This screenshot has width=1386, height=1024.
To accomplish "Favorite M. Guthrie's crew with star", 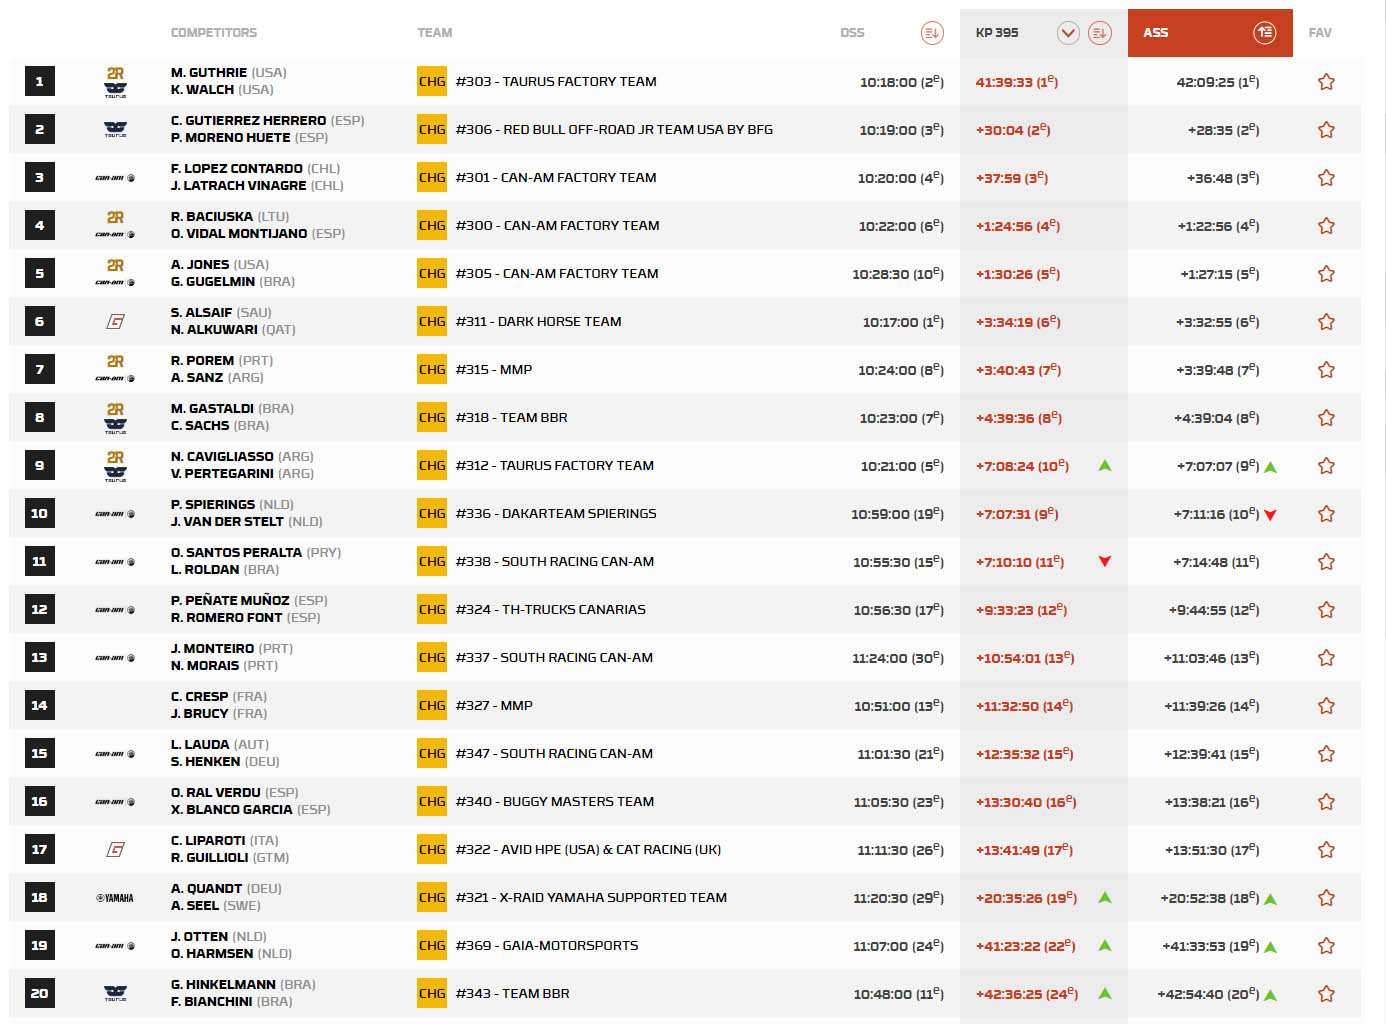I will point(1326,82).
